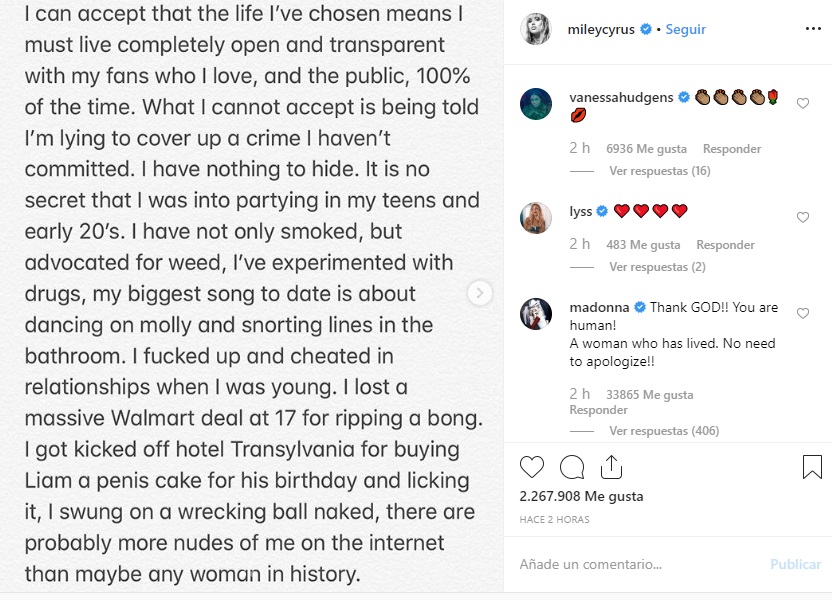Screen dimensions: 832x600
Task: Click the verified badge next to vanessahudgens
Action: tap(684, 97)
